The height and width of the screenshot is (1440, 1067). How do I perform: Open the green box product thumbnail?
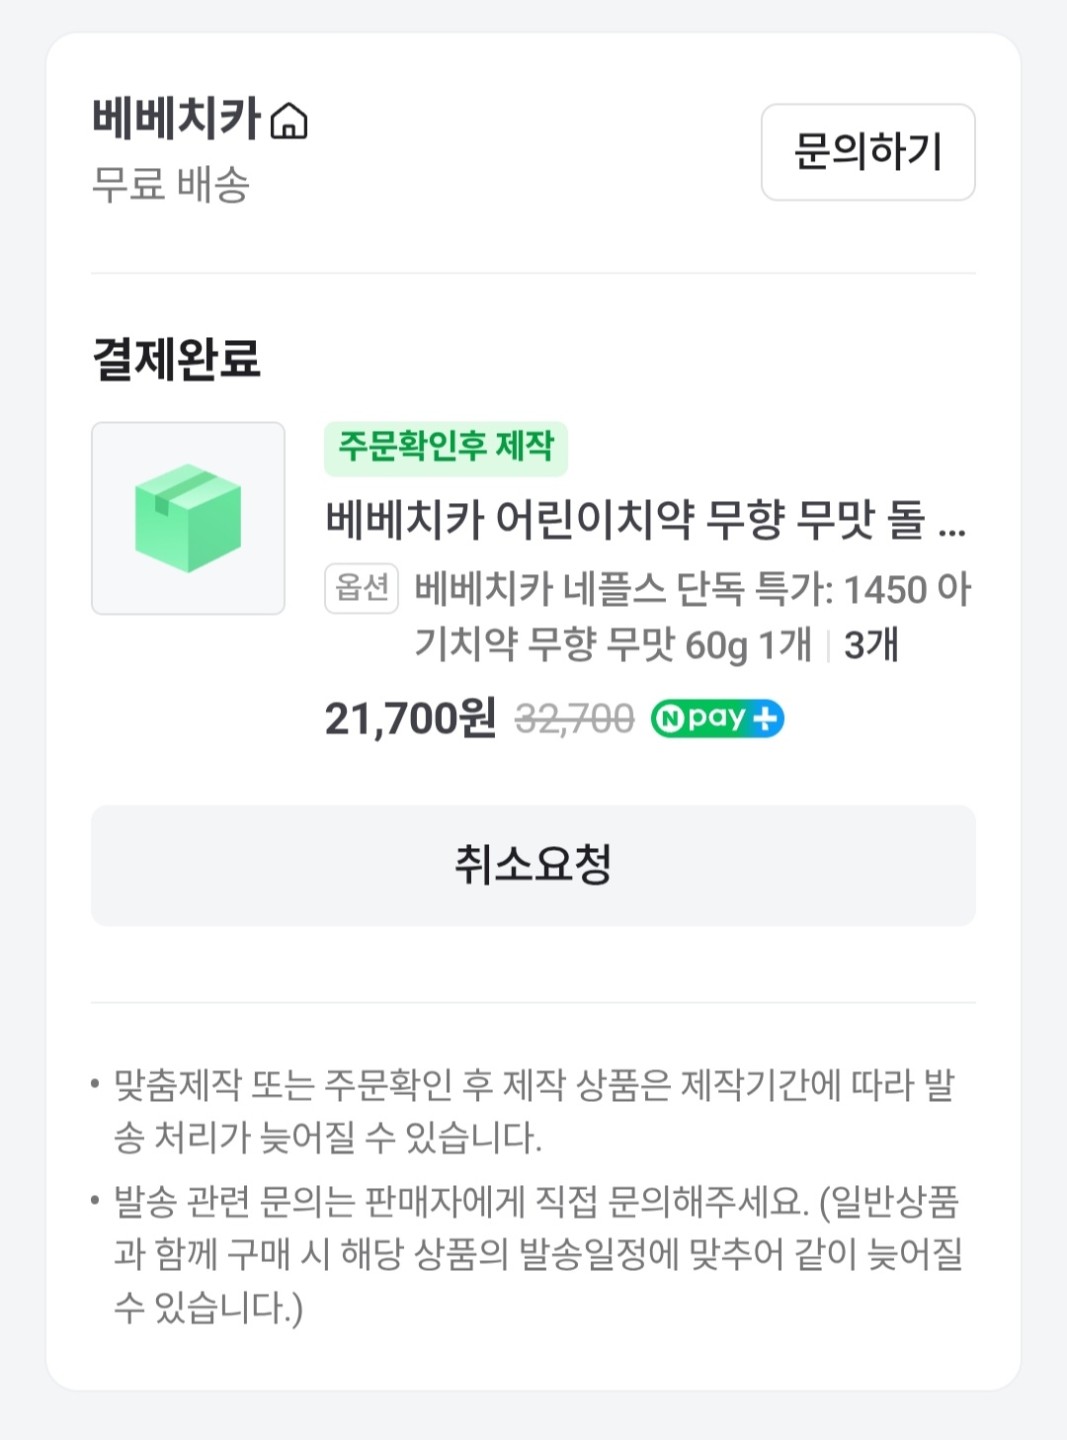(188, 518)
